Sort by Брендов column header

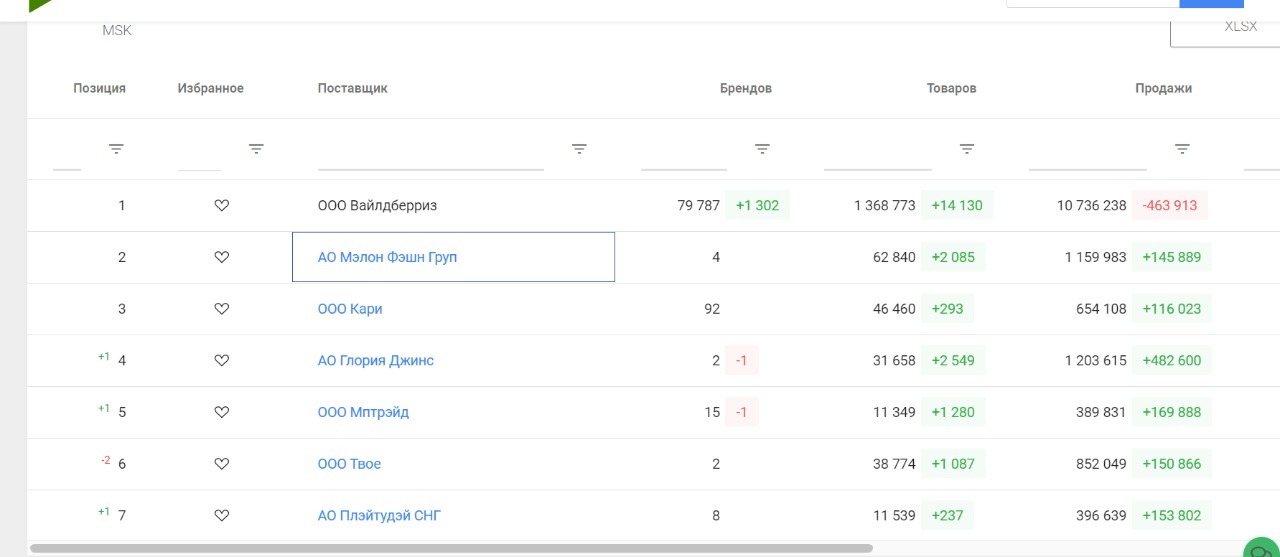pyautogui.click(x=745, y=88)
